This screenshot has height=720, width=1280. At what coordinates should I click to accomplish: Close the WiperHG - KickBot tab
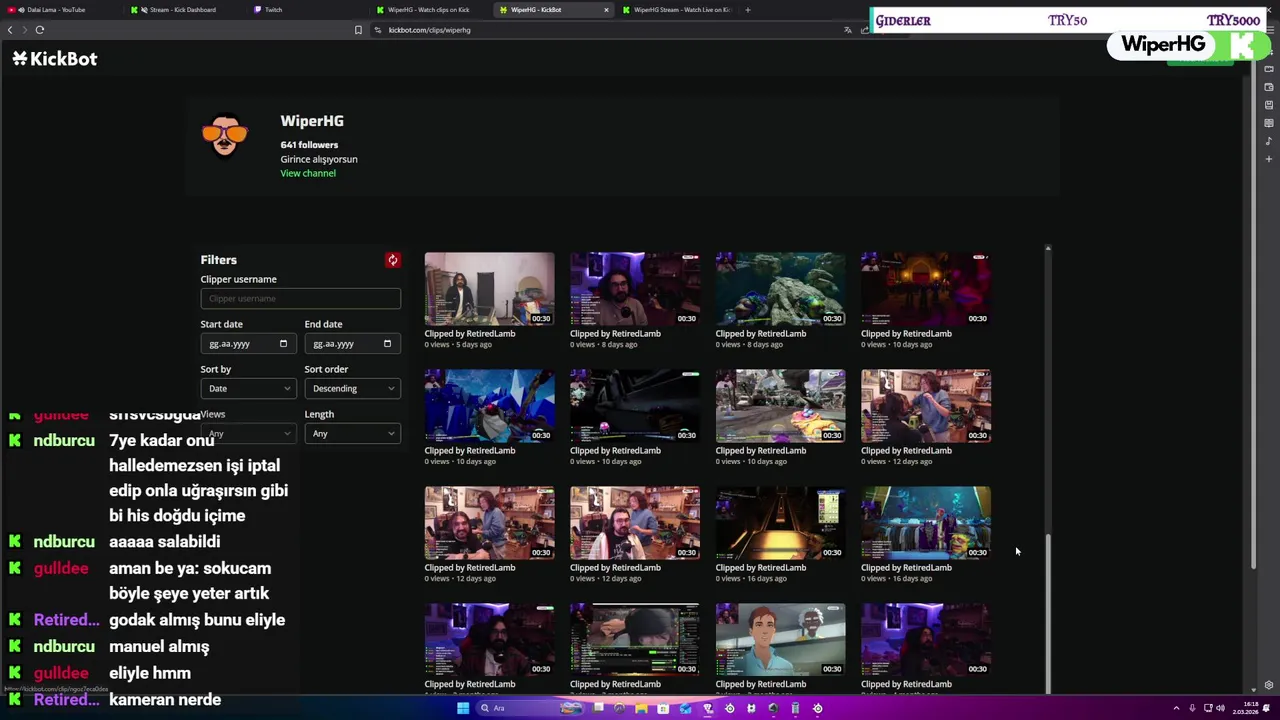(x=606, y=10)
